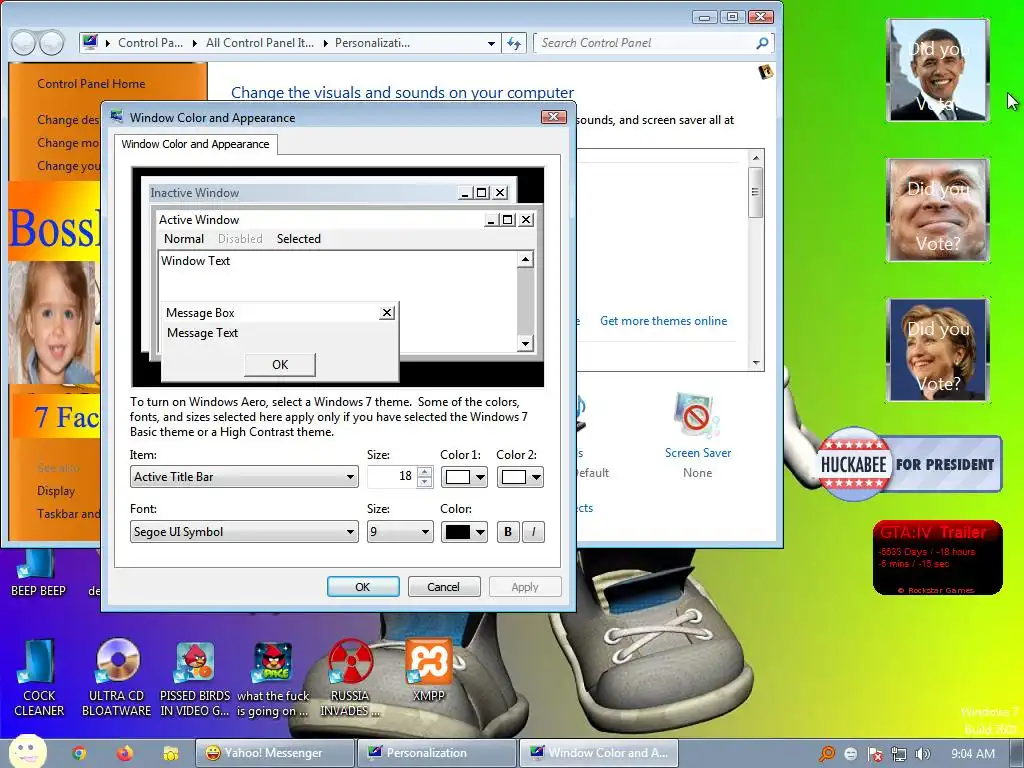The height and width of the screenshot is (768, 1024).
Task: Click 'Selected' in preview menu
Action: click(298, 239)
